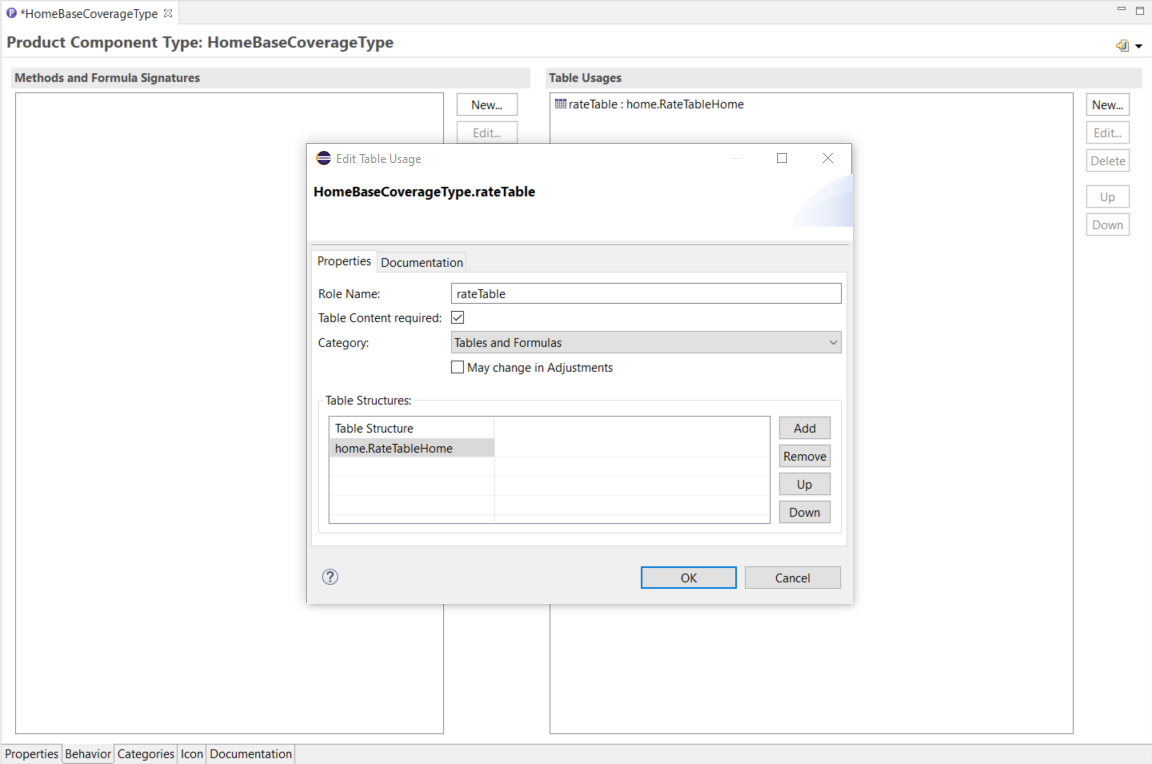This screenshot has height=764, width=1152.
Task: Close the HomeBaseCoverageType editor tab
Action: coord(168,13)
